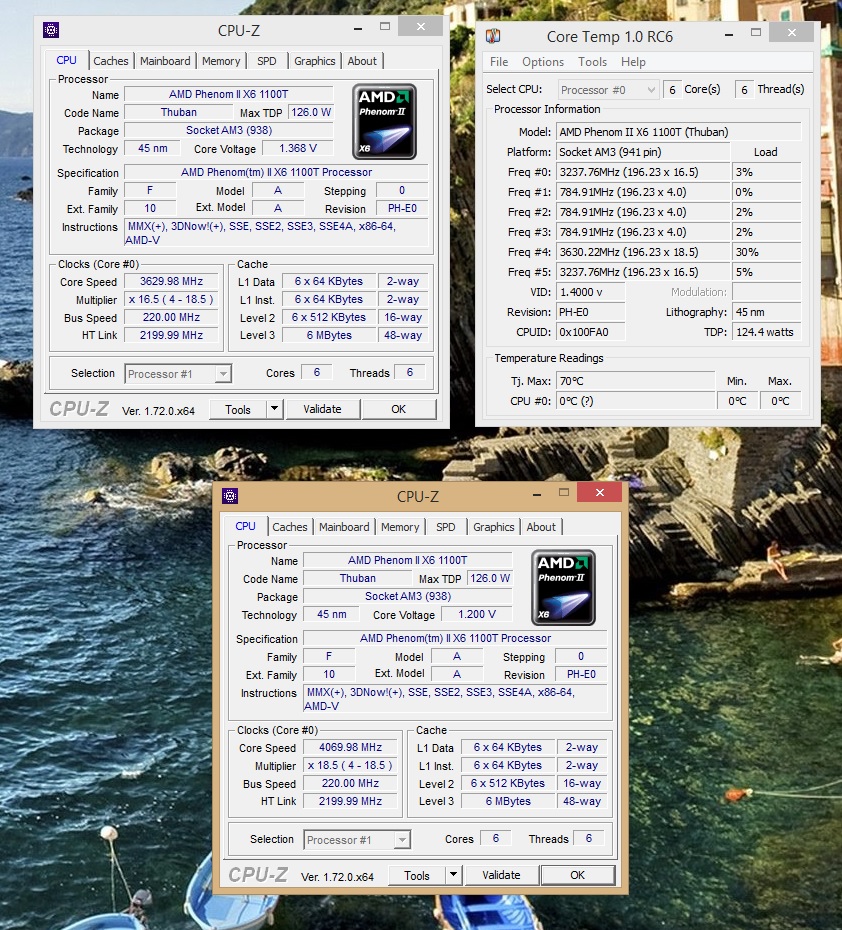The image size is (842, 930).
Task: Click the Core Temp app icon in title bar
Action: 493,36
